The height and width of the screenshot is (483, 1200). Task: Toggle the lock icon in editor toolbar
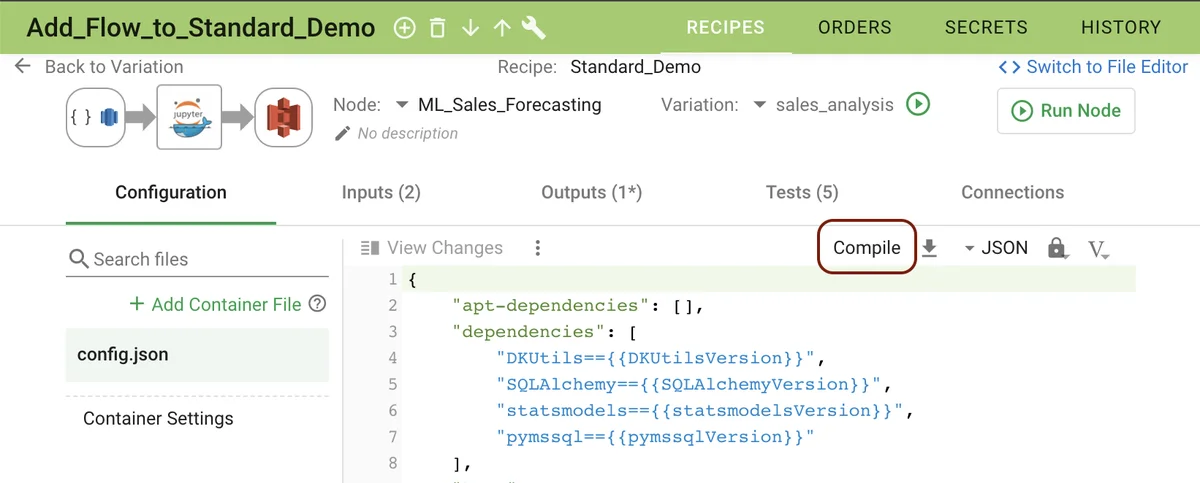[x=1056, y=248]
